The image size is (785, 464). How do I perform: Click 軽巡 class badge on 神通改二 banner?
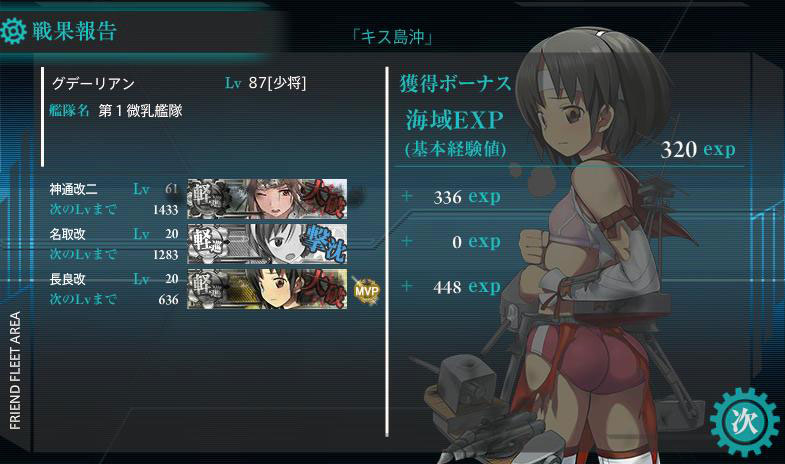pos(207,199)
